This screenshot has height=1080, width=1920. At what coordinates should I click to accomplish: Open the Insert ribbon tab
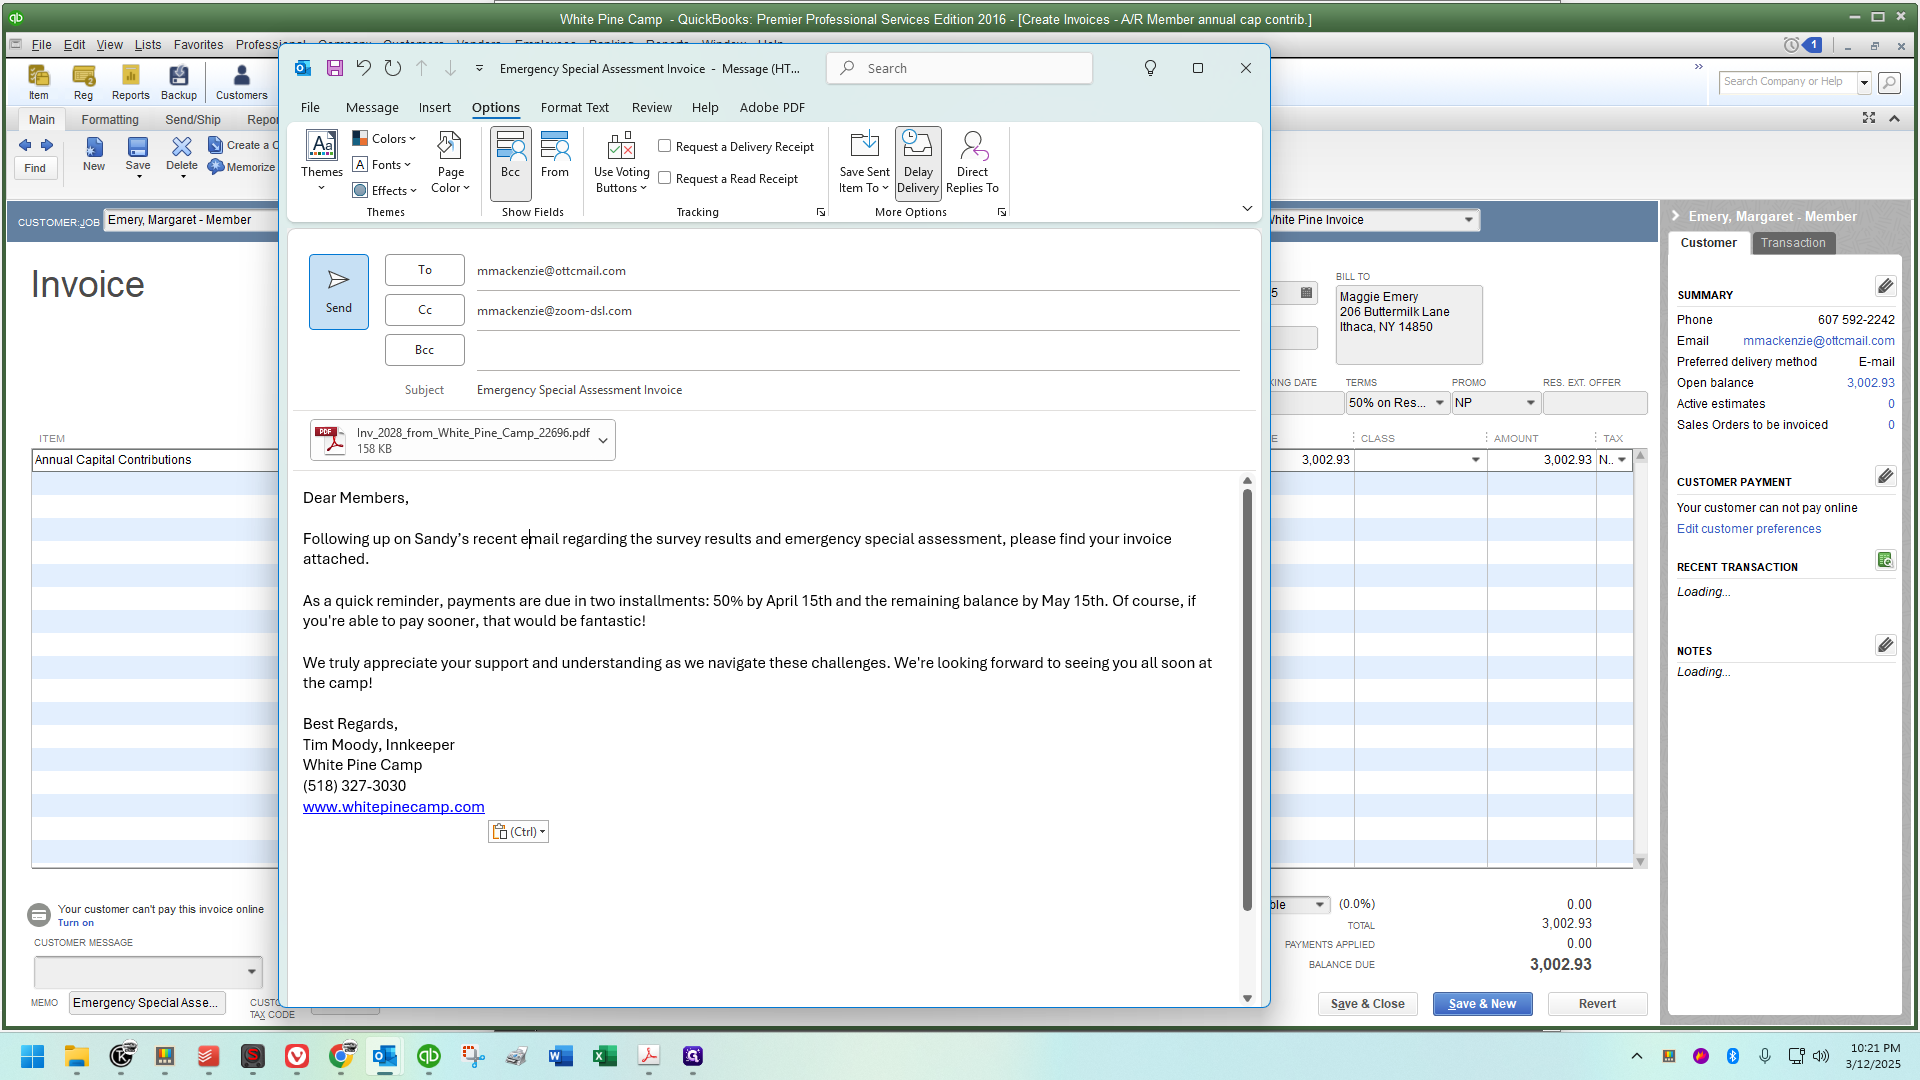[x=434, y=107]
